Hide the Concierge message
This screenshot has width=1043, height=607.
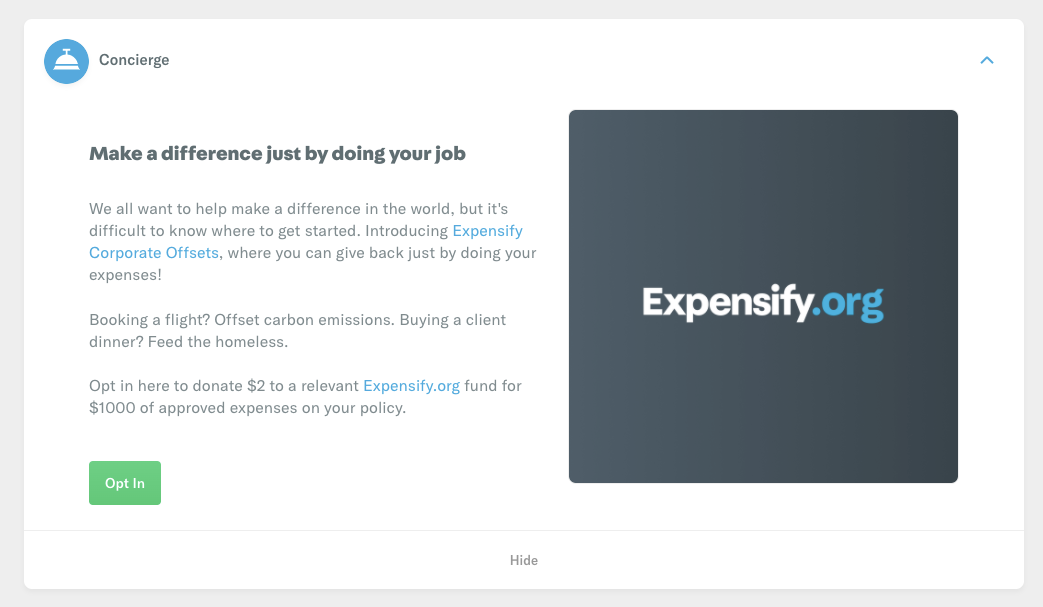pos(523,560)
